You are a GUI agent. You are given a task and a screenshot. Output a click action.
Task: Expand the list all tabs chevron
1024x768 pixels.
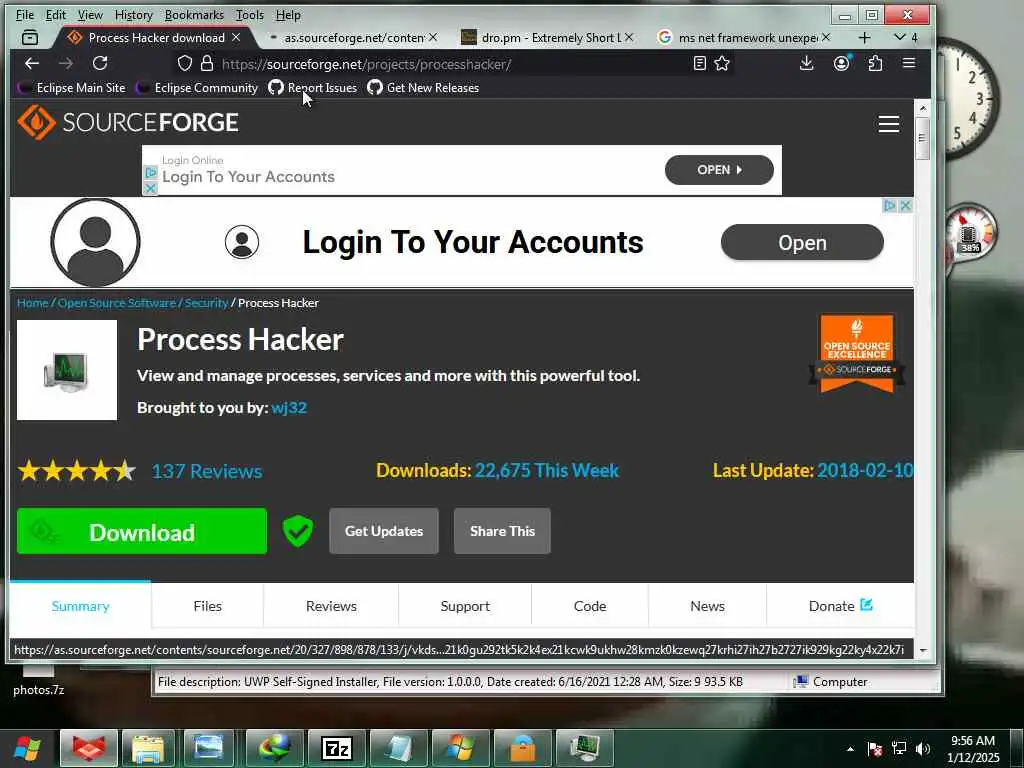[x=900, y=37]
